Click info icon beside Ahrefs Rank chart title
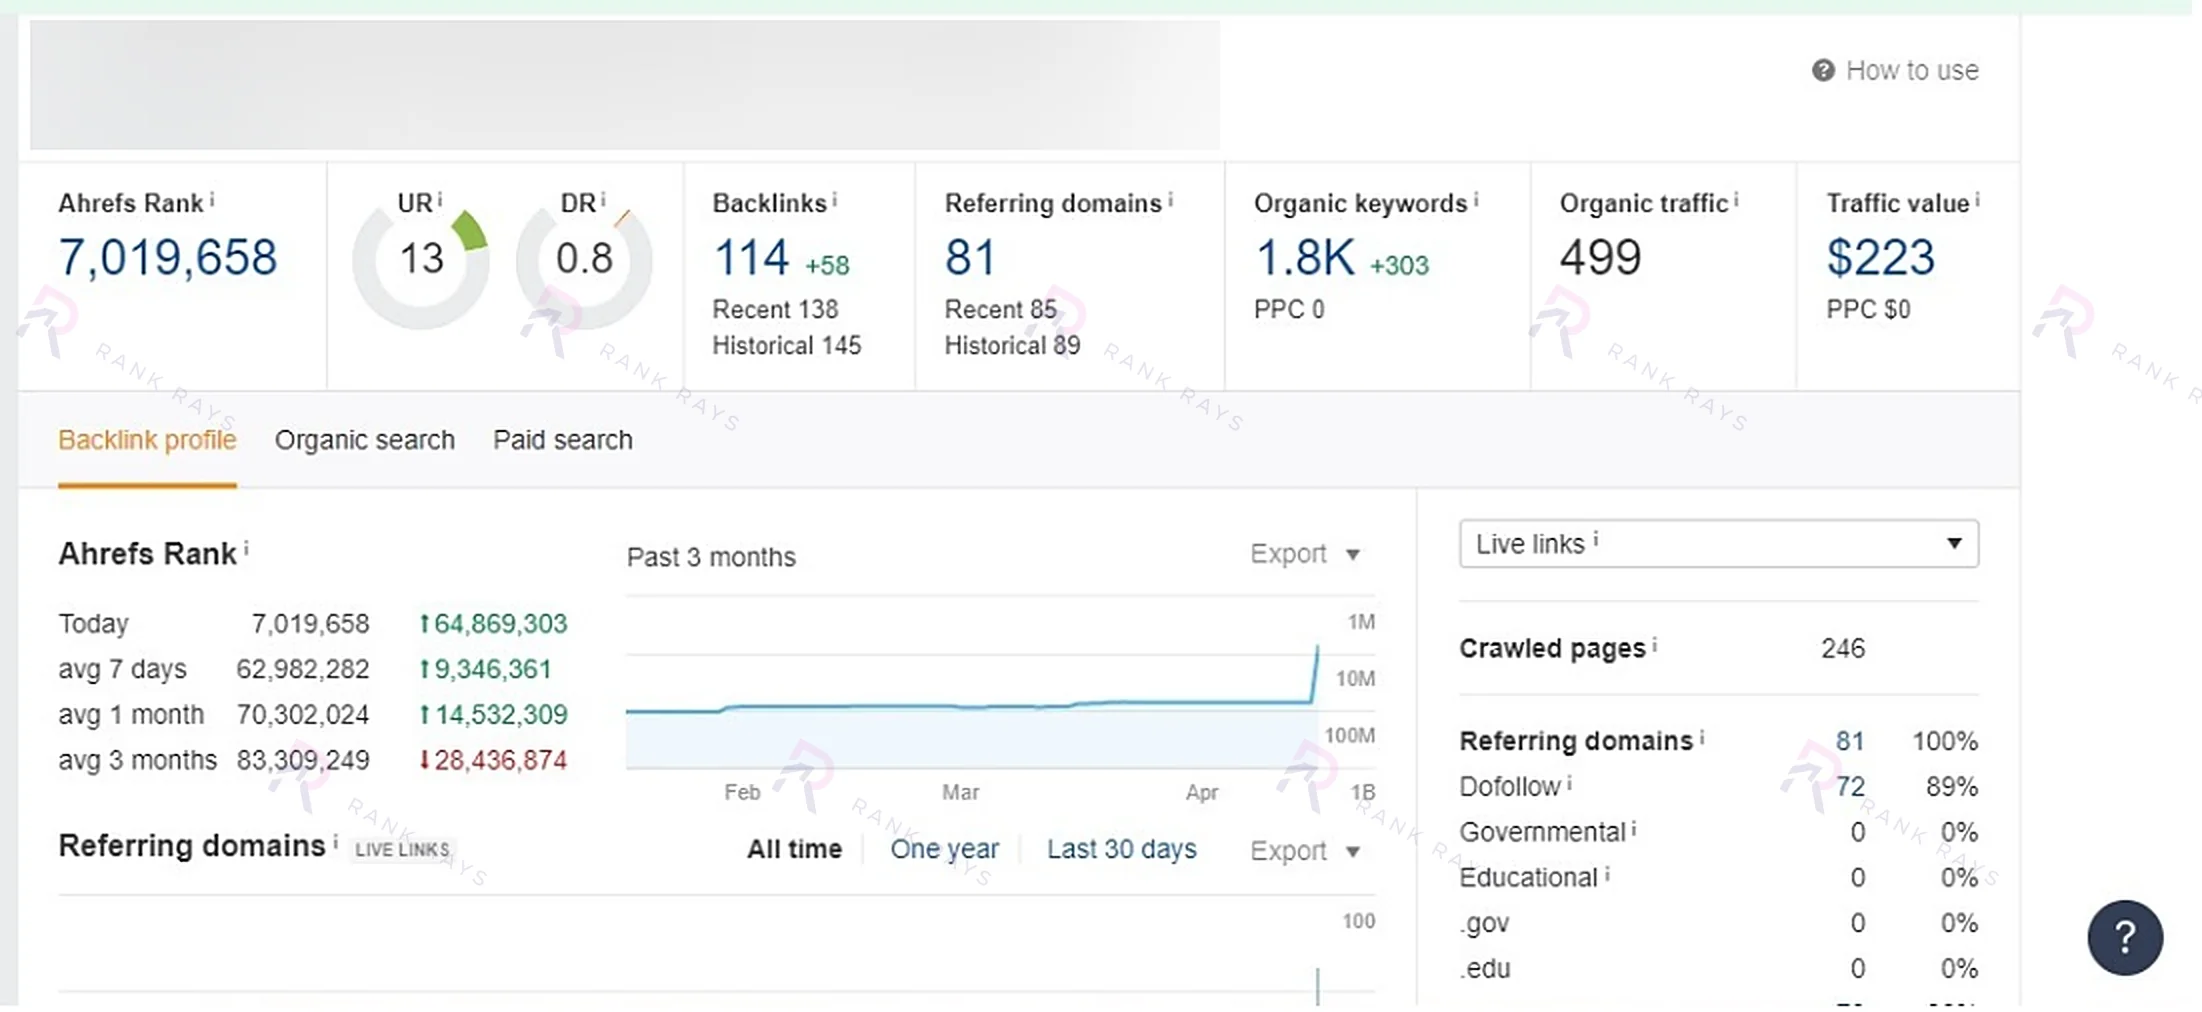This screenshot has width=2202, height=1012. click(246, 549)
